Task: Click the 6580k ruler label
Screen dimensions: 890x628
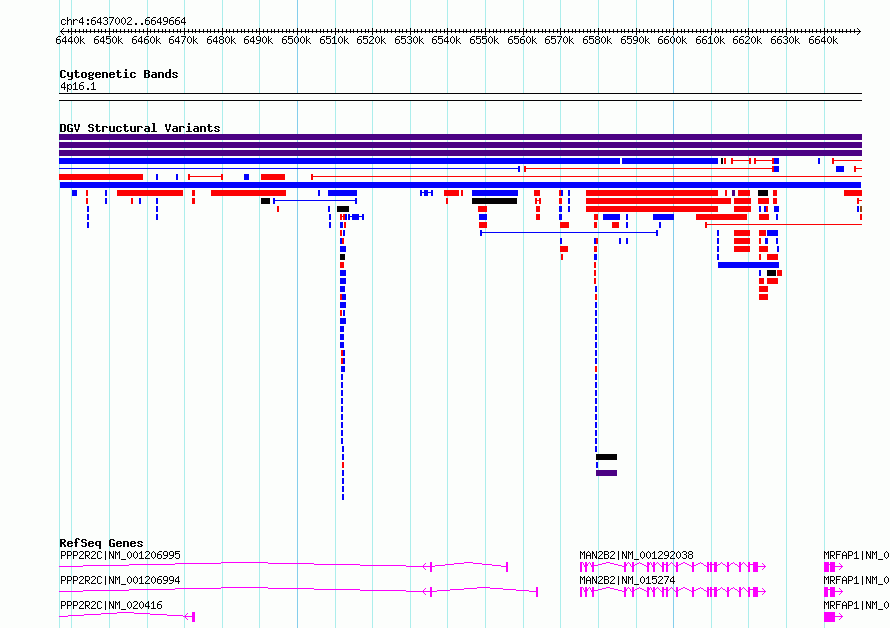Action: [x=597, y=40]
